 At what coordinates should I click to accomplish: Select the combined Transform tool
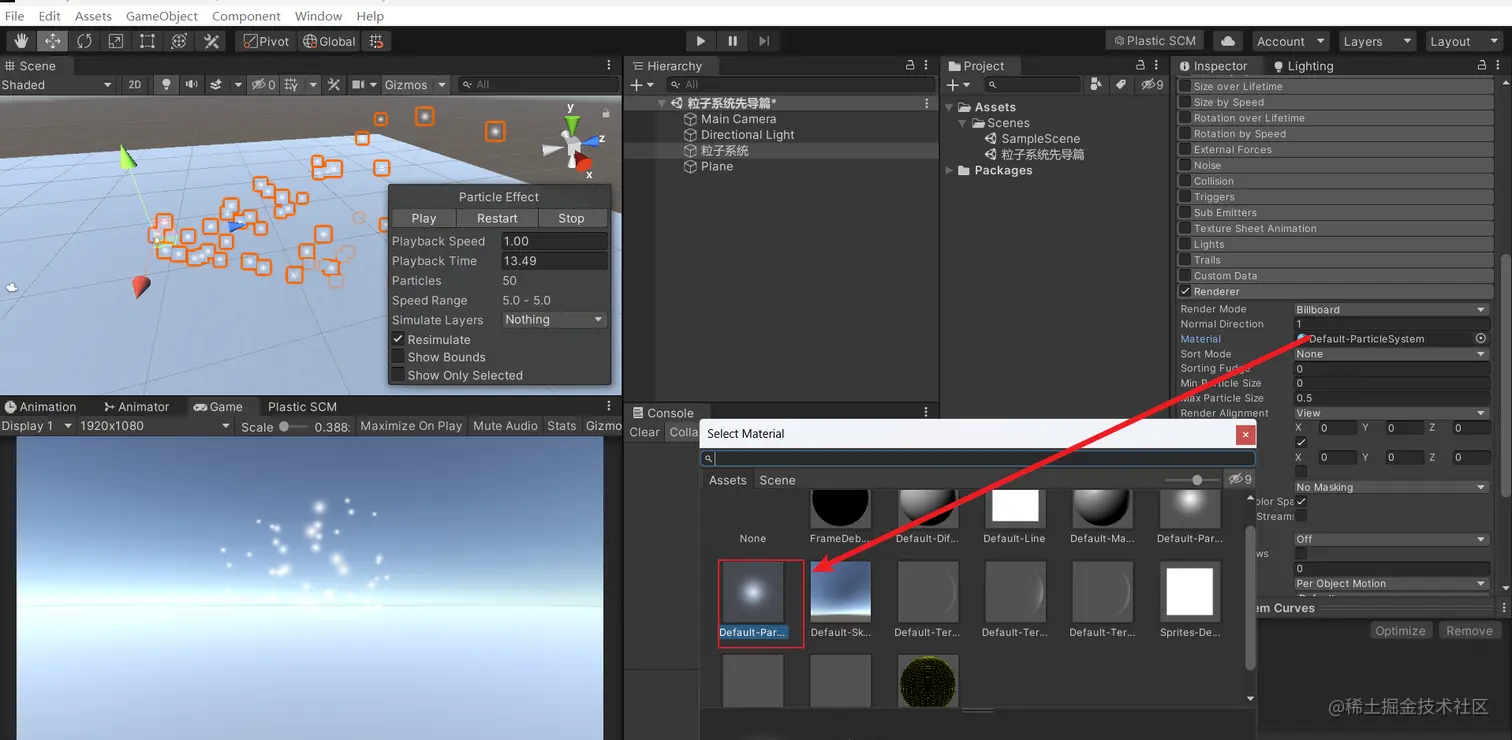click(179, 41)
